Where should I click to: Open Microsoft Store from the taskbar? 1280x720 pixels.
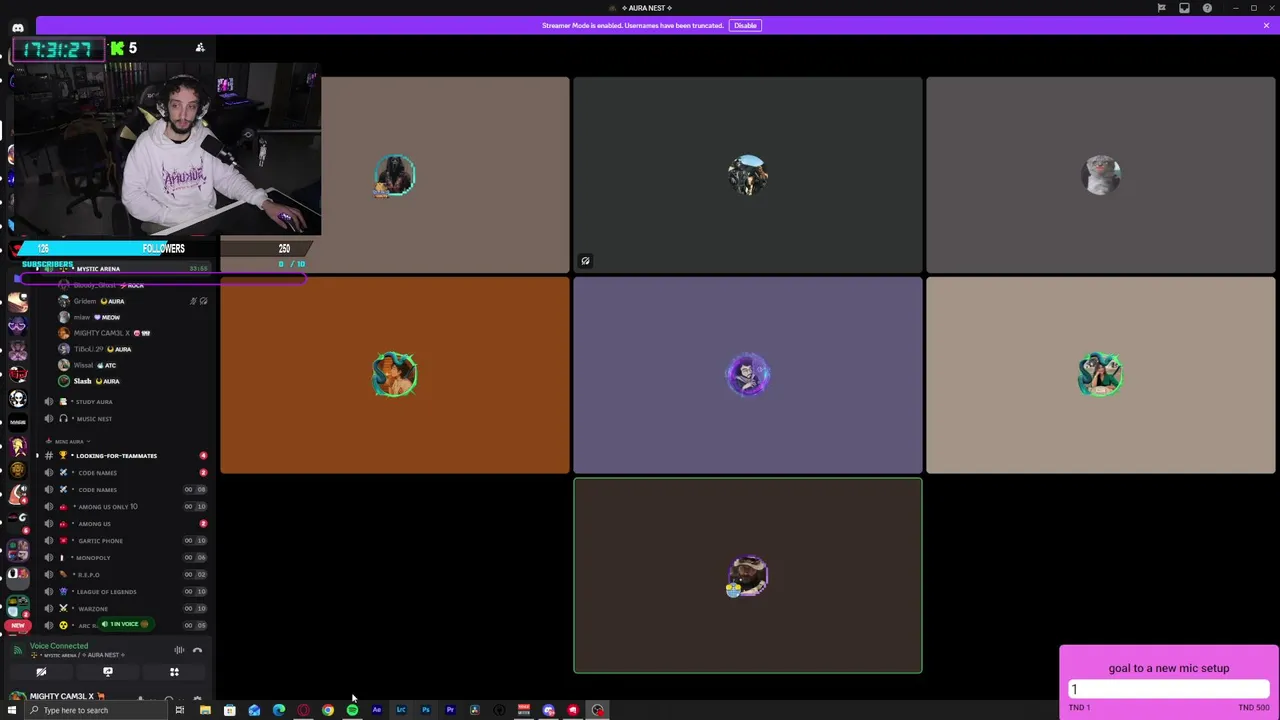[229, 710]
